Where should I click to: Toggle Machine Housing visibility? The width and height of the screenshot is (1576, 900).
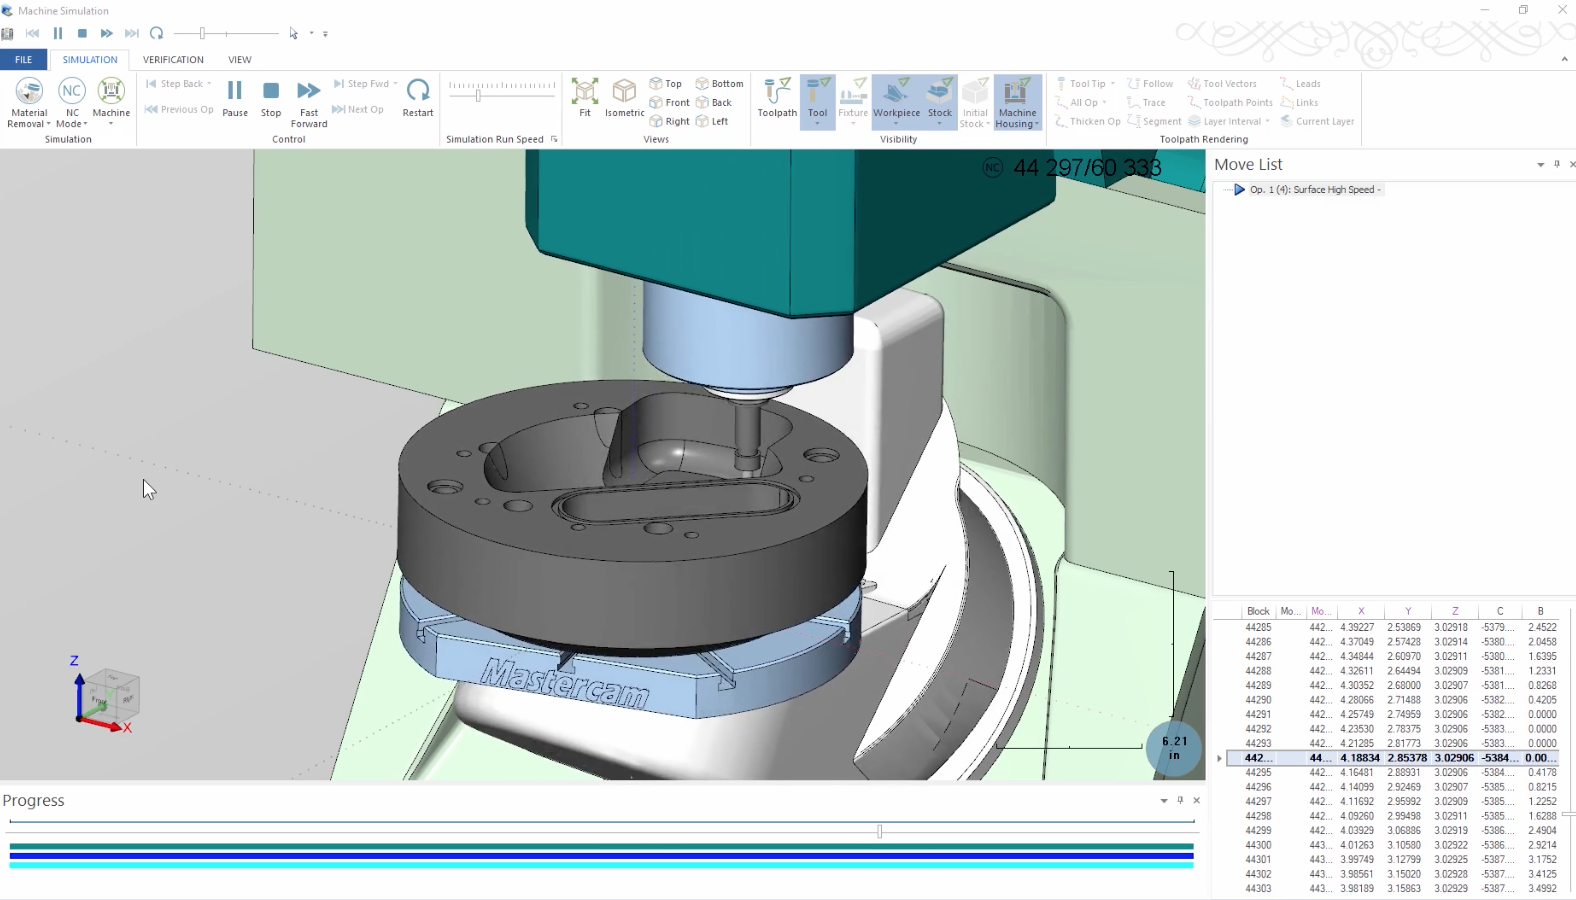pyautogui.click(x=1017, y=103)
